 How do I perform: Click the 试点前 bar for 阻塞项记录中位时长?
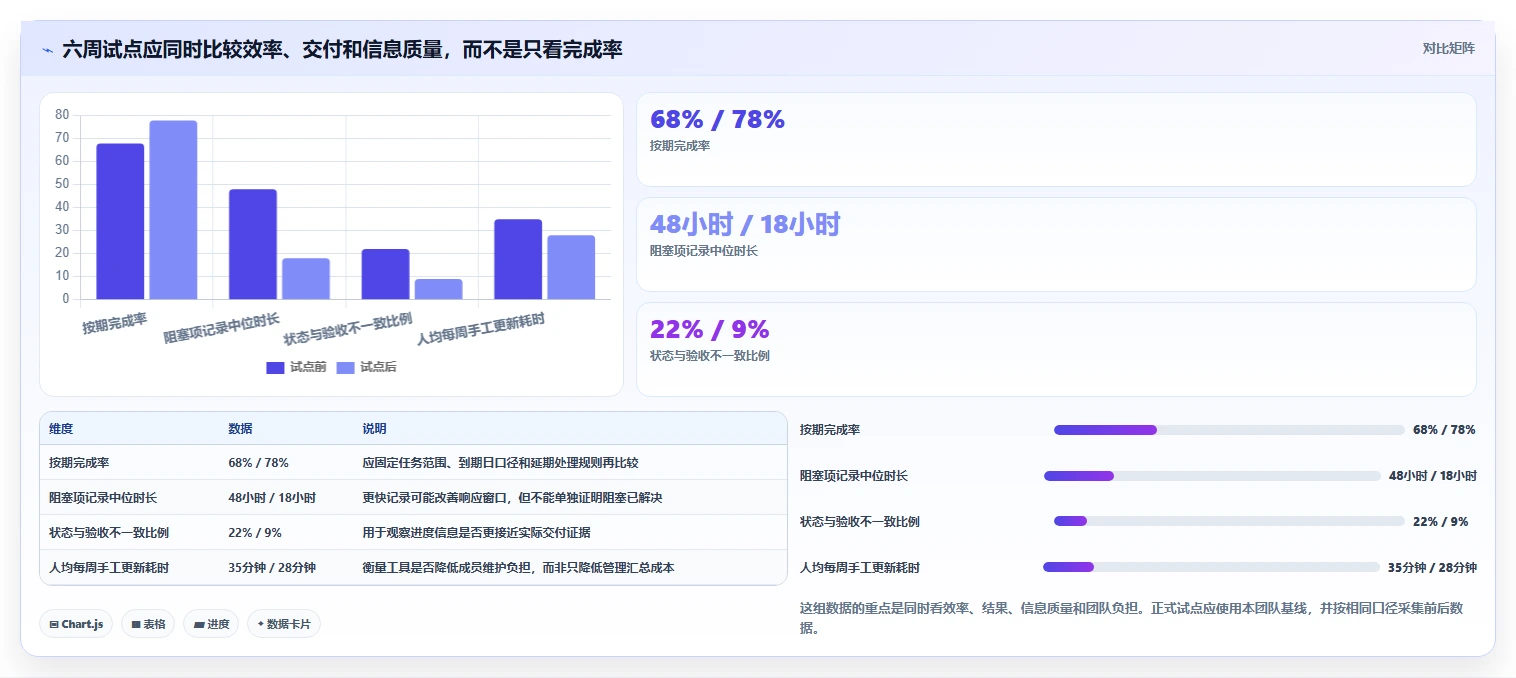pos(253,244)
